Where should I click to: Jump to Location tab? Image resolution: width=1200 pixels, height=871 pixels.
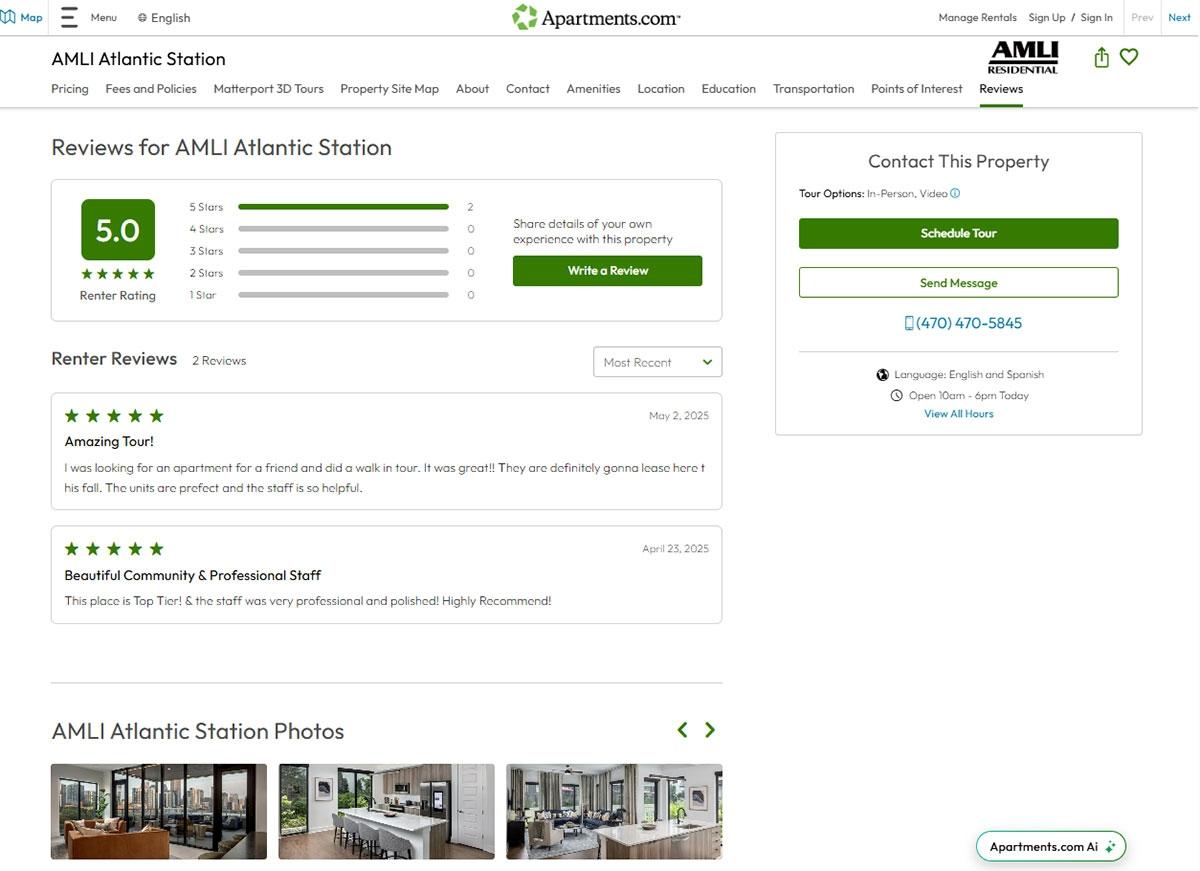coord(661,89)
